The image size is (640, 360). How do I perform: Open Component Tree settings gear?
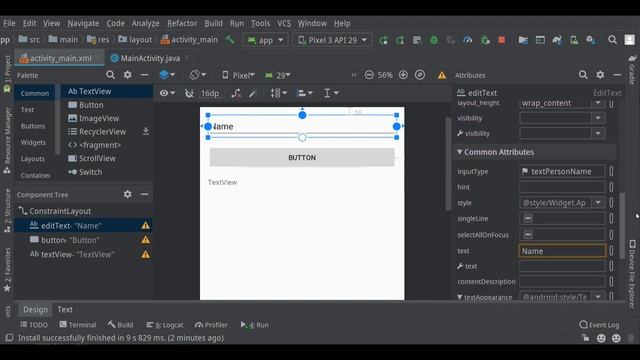pos(128,195)
